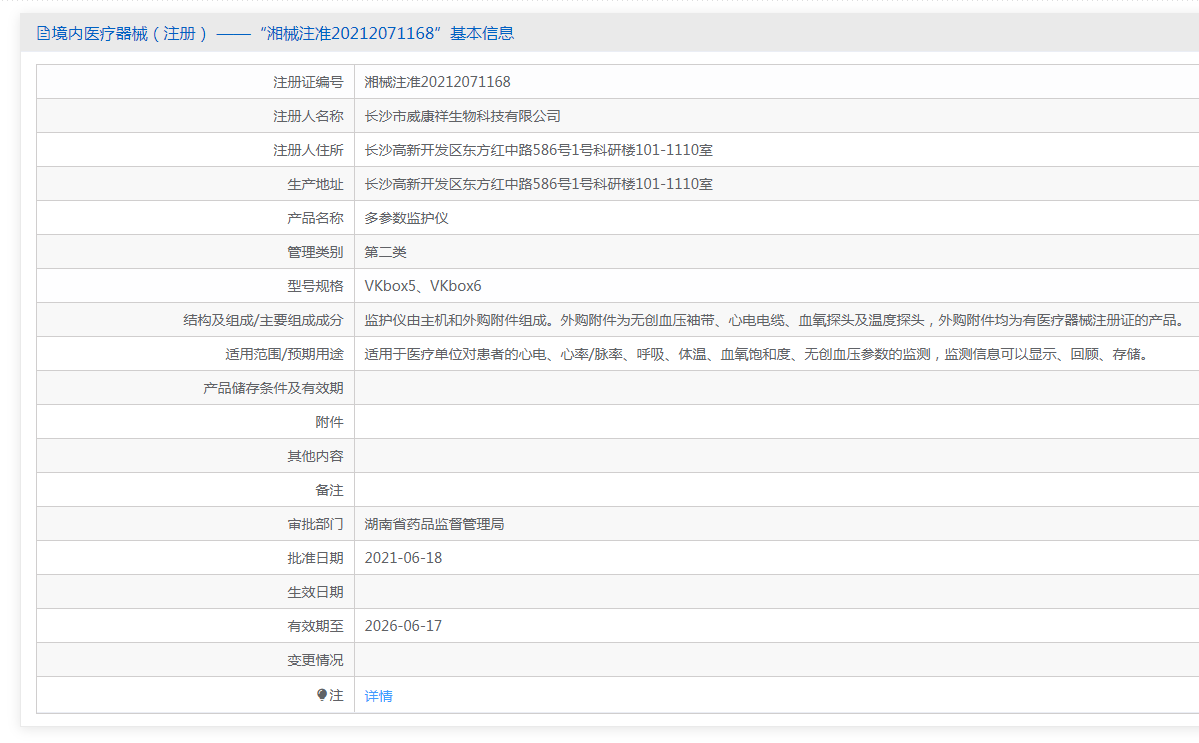Click expiry date 2026-06-17

pos(403,626)
